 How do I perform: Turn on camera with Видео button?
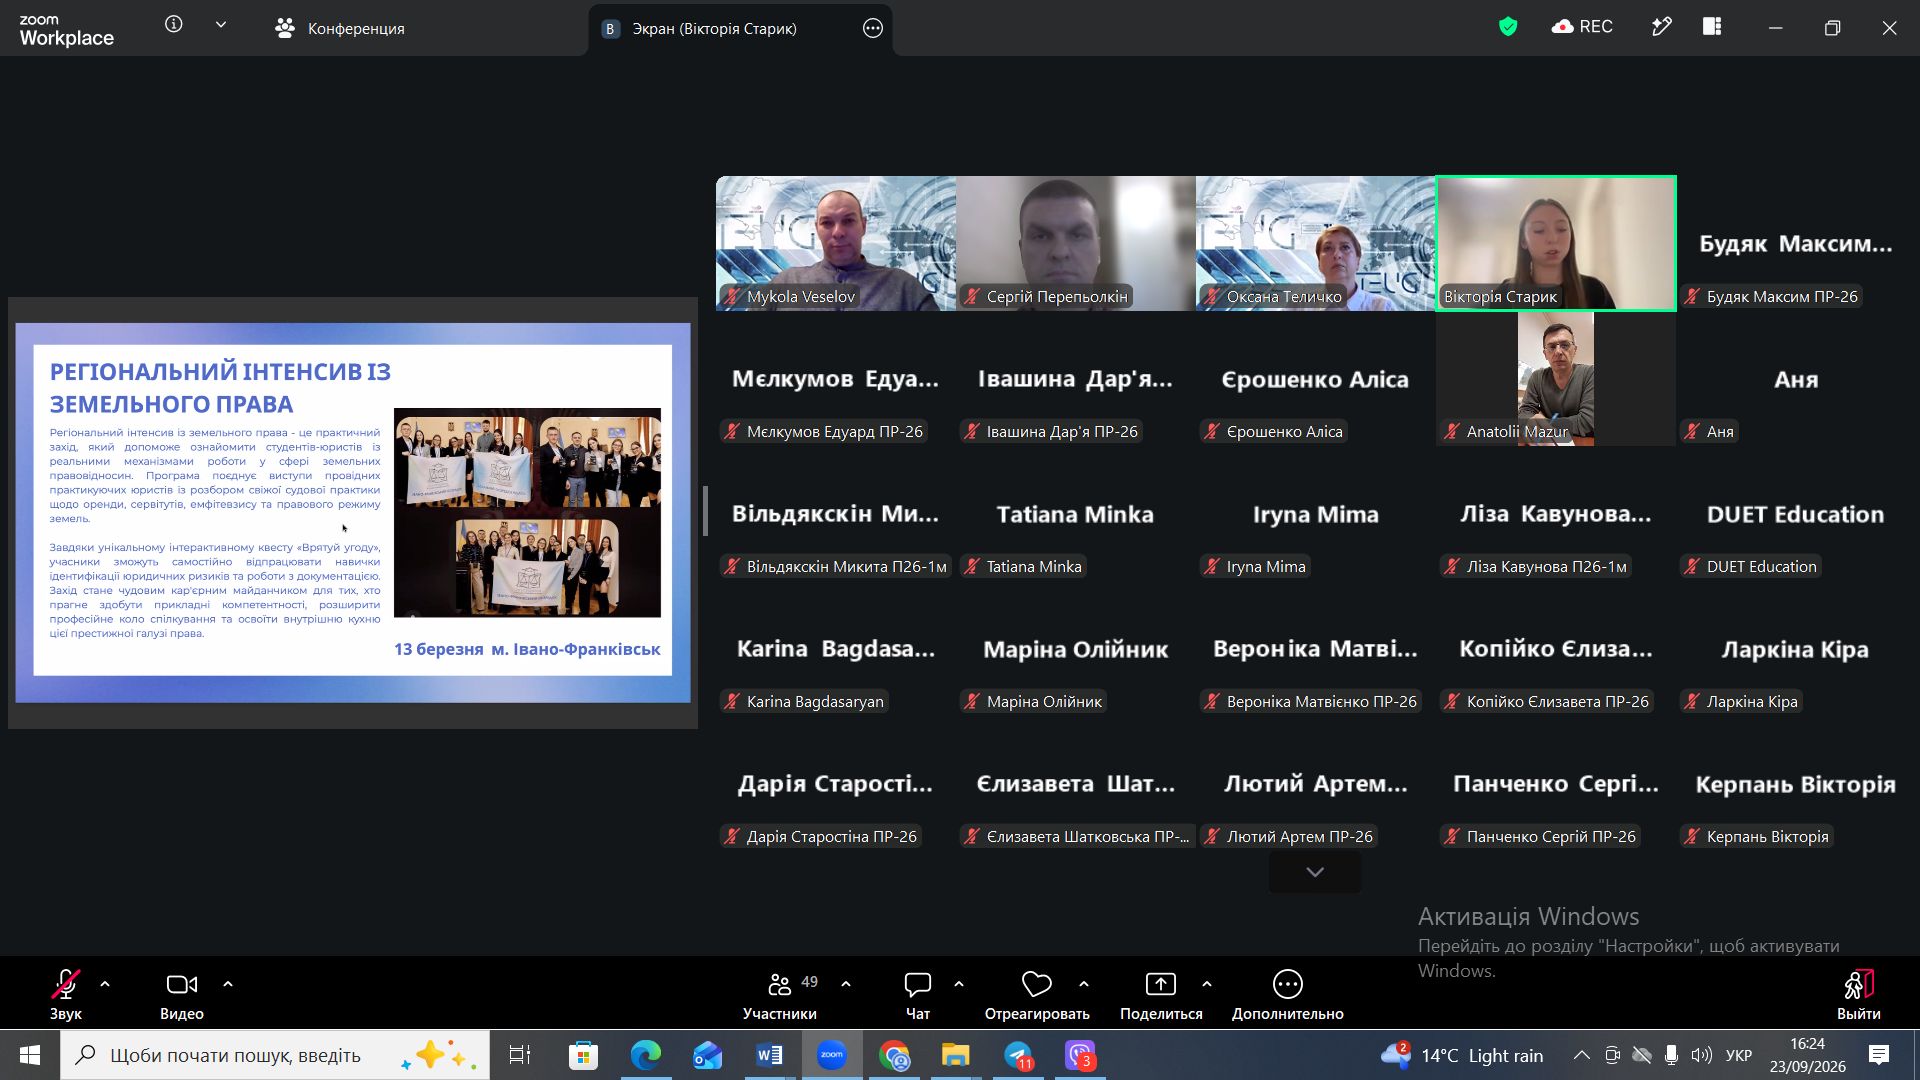coord(181,995)
